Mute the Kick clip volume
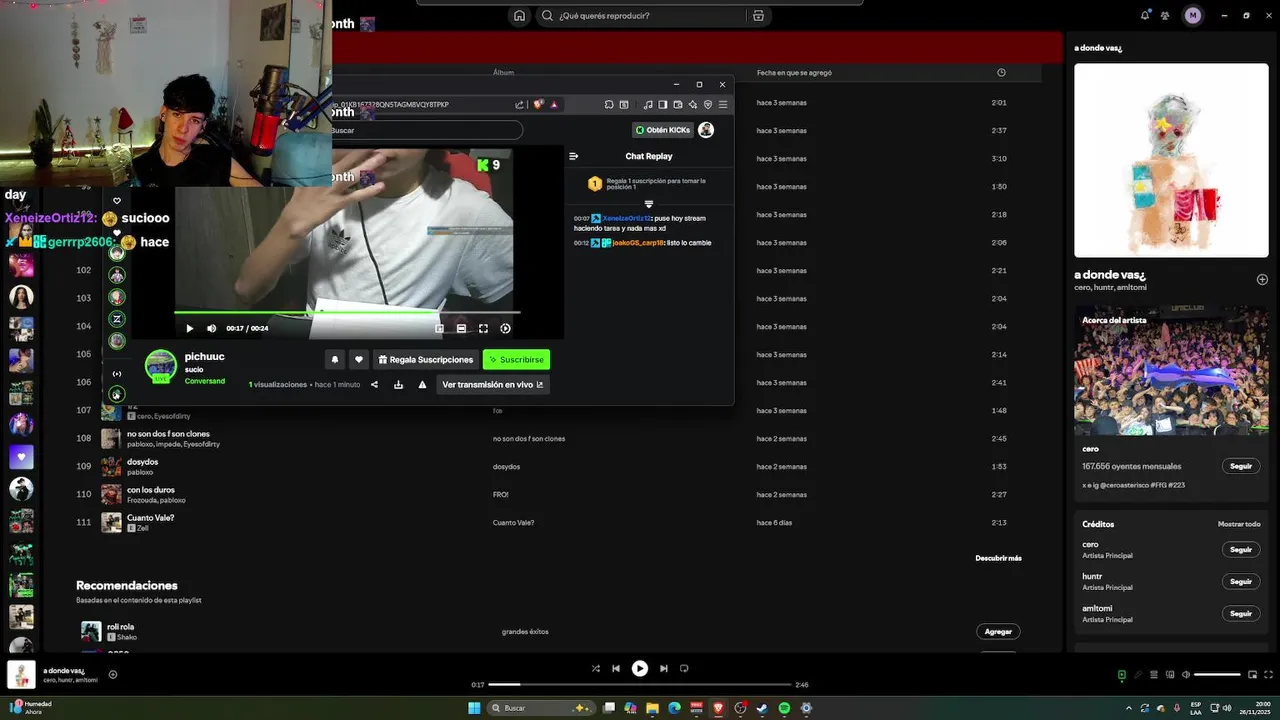Image resolution: width=1280 pixels, height=720 pixels. [211, 328]
